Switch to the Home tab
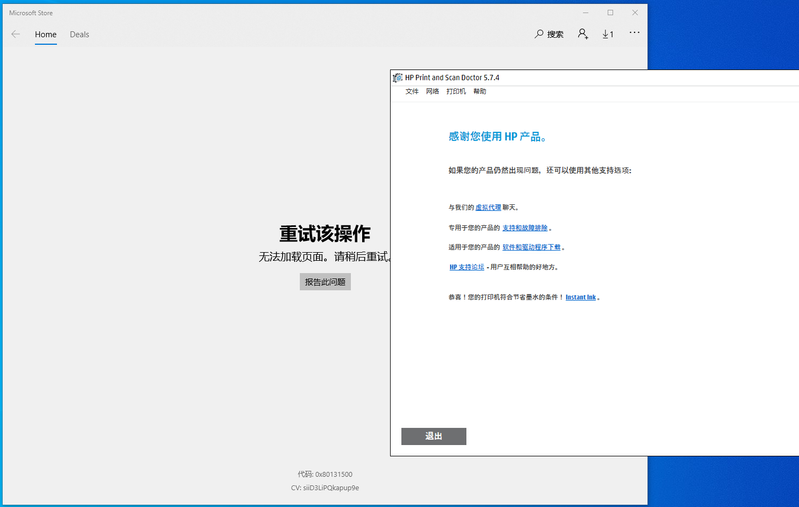 [46, 34]
